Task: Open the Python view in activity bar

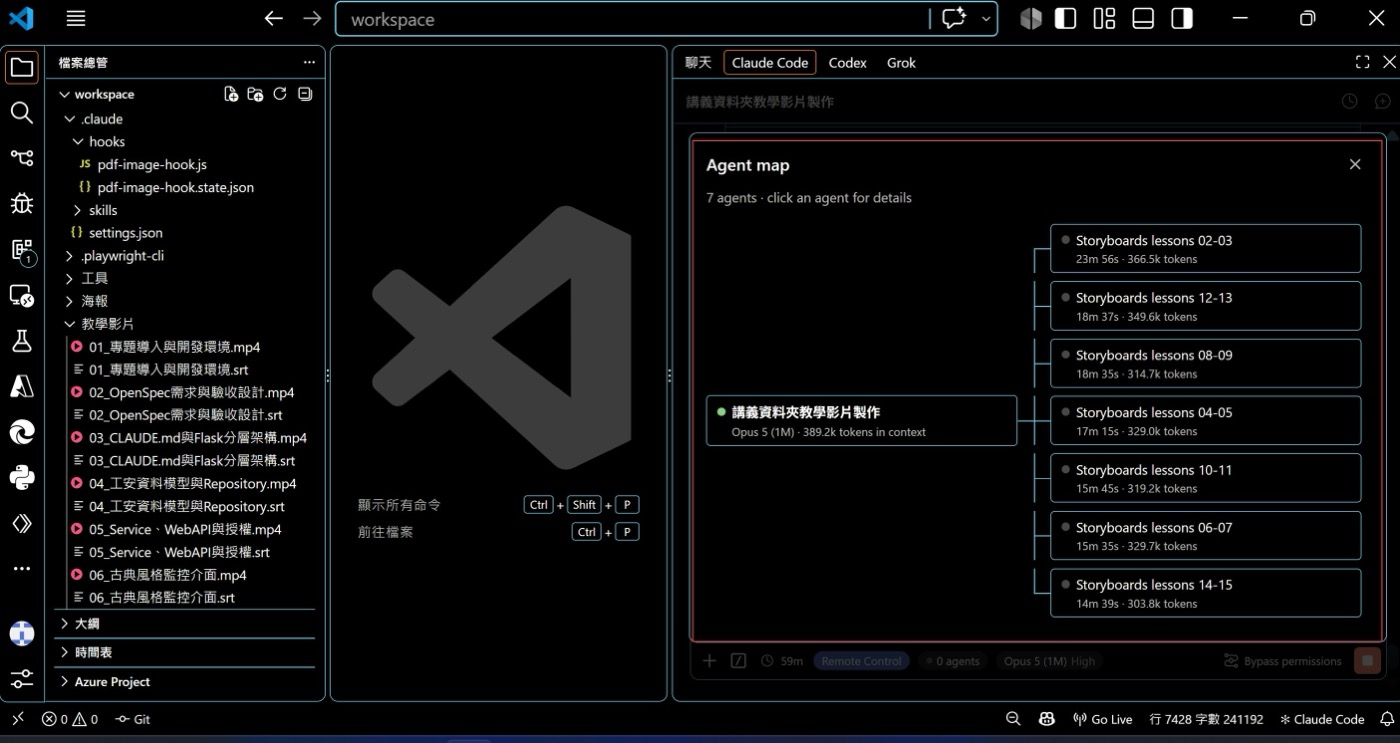Action: click(x=22, y=477)
